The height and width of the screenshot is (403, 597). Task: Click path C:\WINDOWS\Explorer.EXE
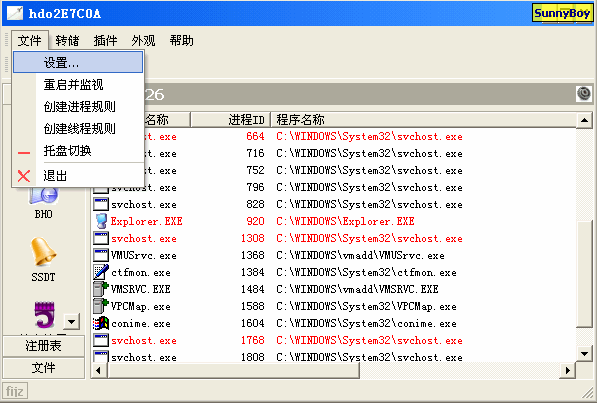(345, 221)
